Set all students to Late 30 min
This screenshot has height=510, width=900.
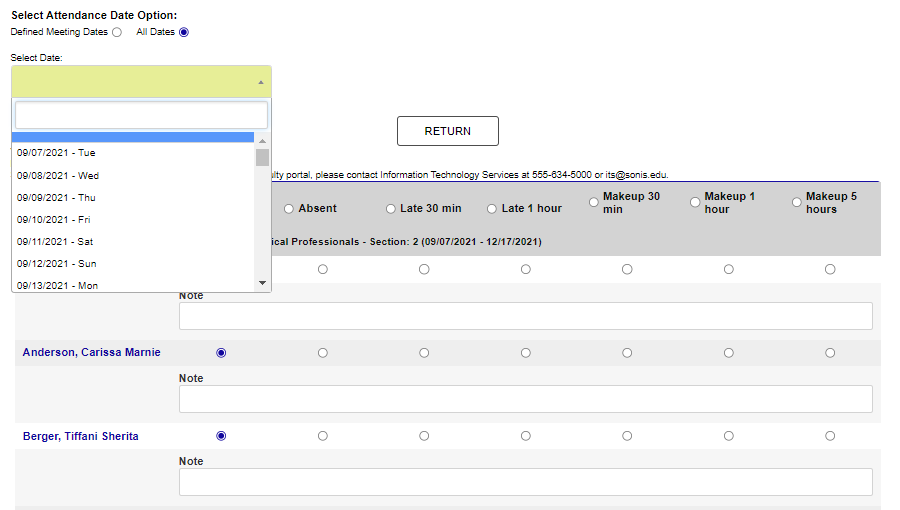[391, 209]
